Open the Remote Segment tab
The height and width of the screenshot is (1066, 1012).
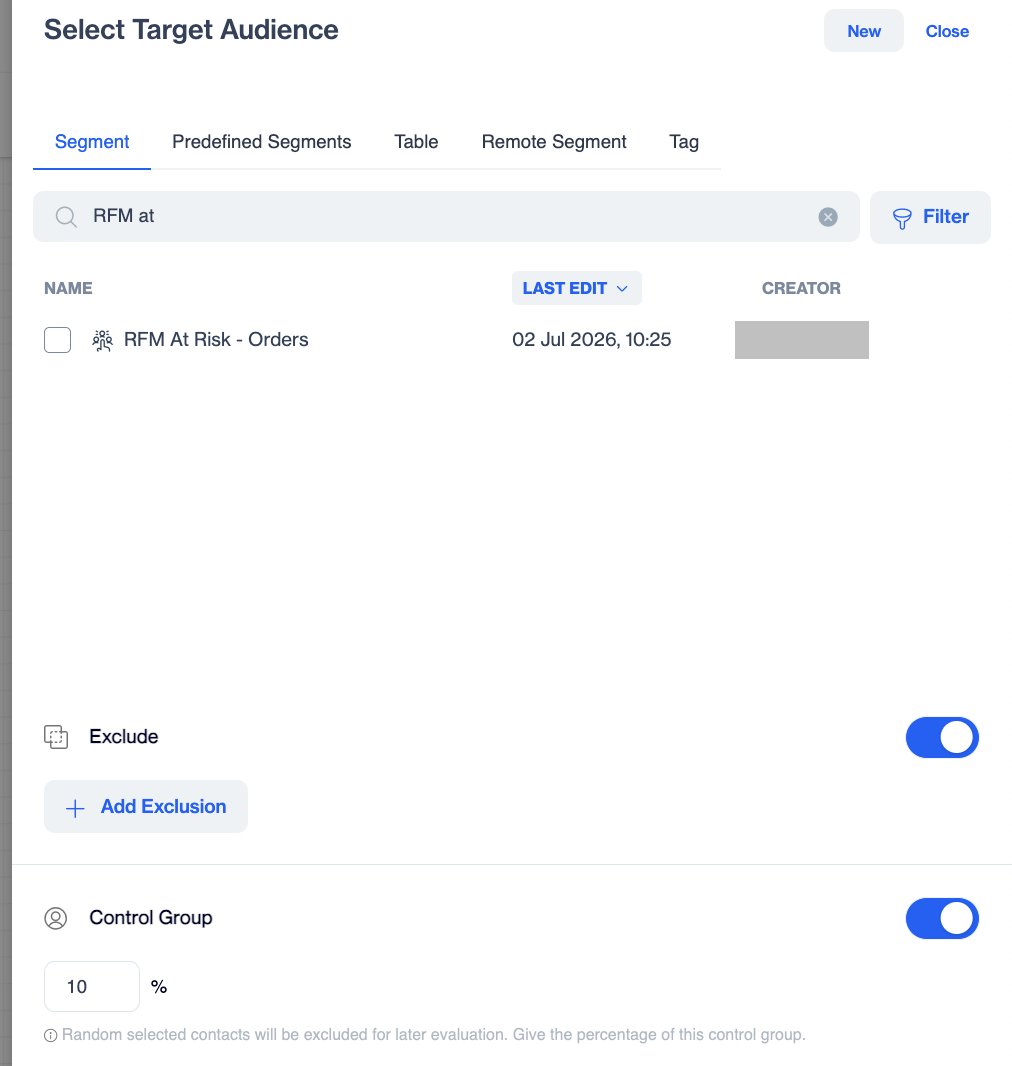554,141
